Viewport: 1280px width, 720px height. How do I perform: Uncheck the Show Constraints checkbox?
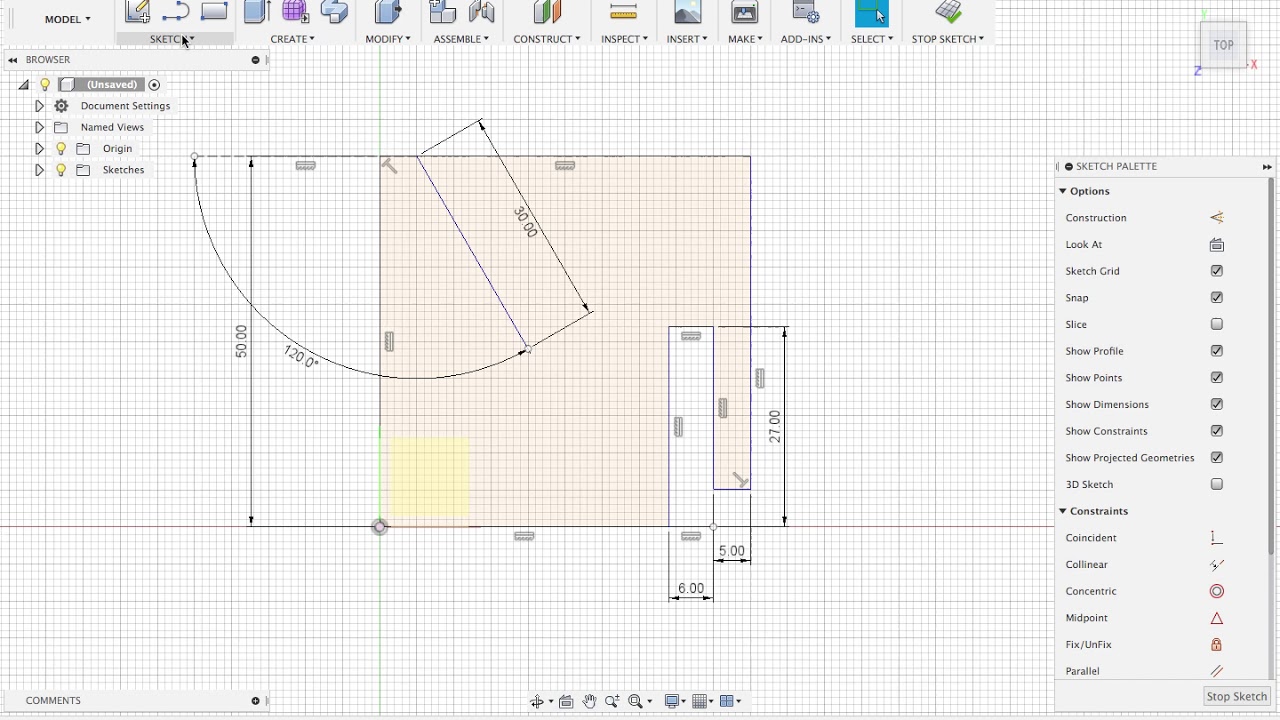pyautogui.click(x=1217, y=431)
